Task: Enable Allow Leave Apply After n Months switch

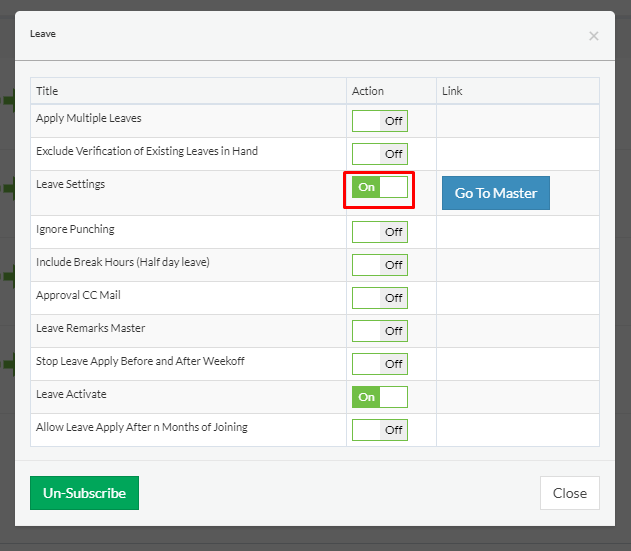Action: [x=379, y=430]
